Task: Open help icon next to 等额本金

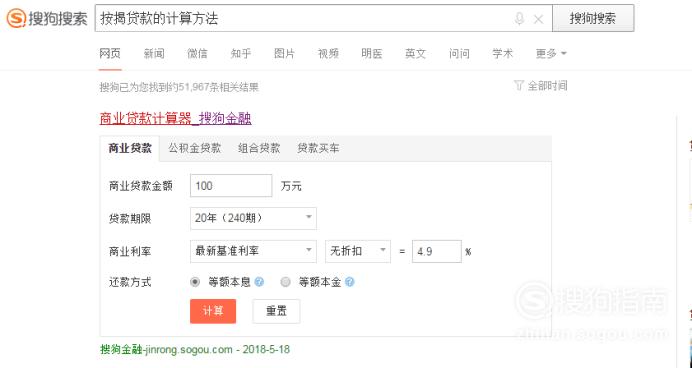Action: [x=350, y=282]
